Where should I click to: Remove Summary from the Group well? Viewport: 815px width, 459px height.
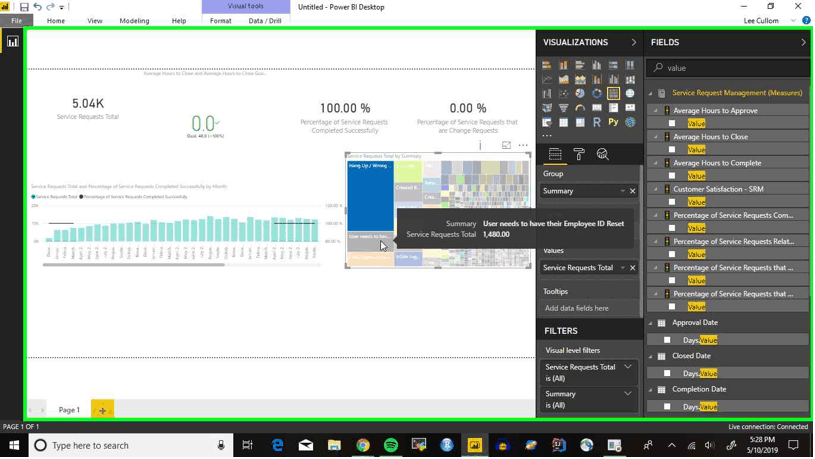pyautogui.click(x=633, y=191)
